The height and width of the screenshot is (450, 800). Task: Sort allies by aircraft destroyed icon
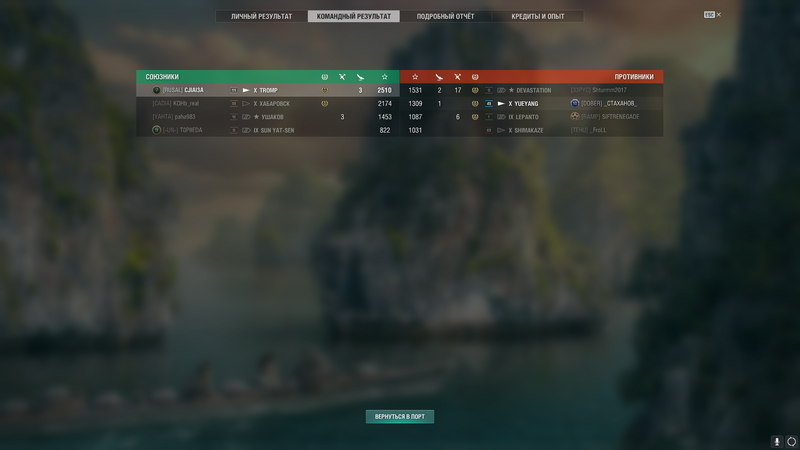[x=360, y=77]
